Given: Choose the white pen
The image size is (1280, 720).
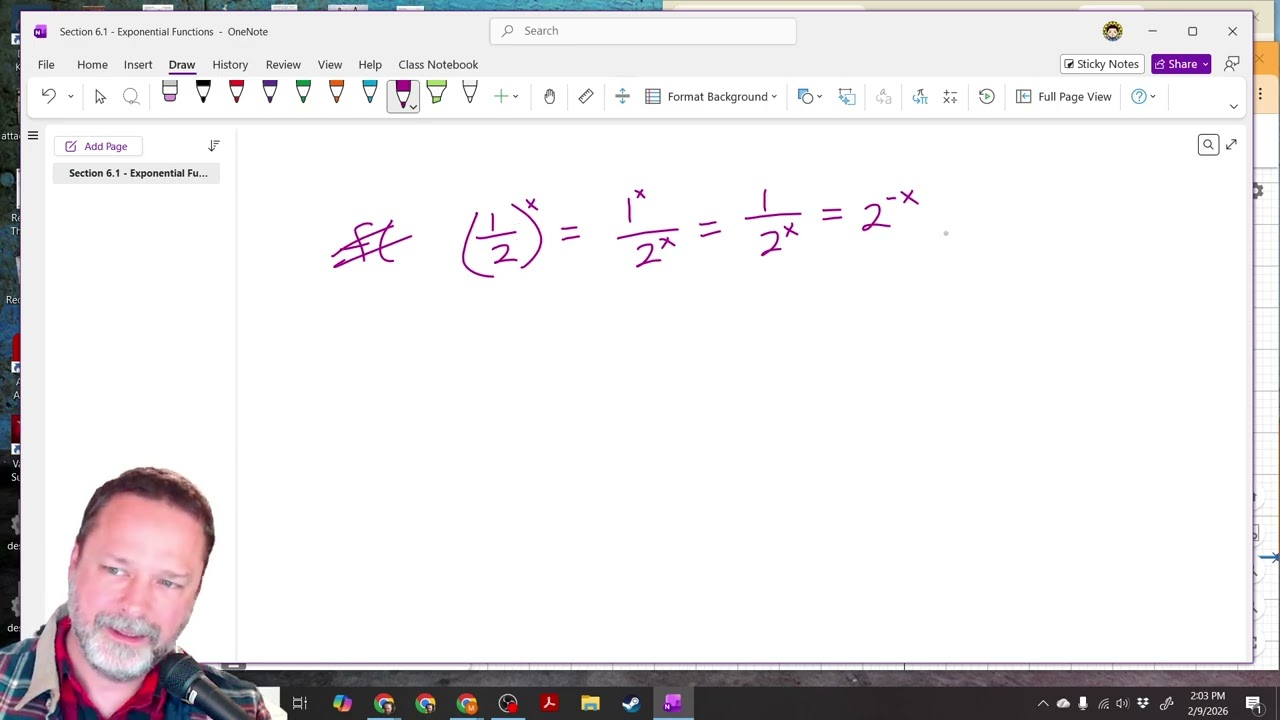Looking at the screenshot, I should [470, 93].
